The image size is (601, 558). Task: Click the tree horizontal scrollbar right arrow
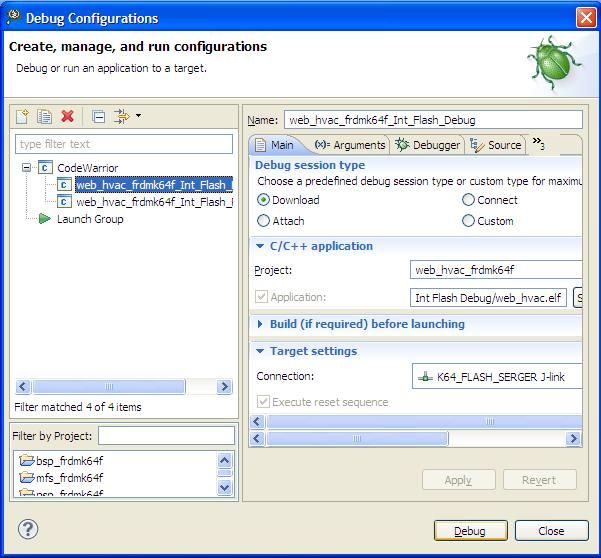(224, 386)
